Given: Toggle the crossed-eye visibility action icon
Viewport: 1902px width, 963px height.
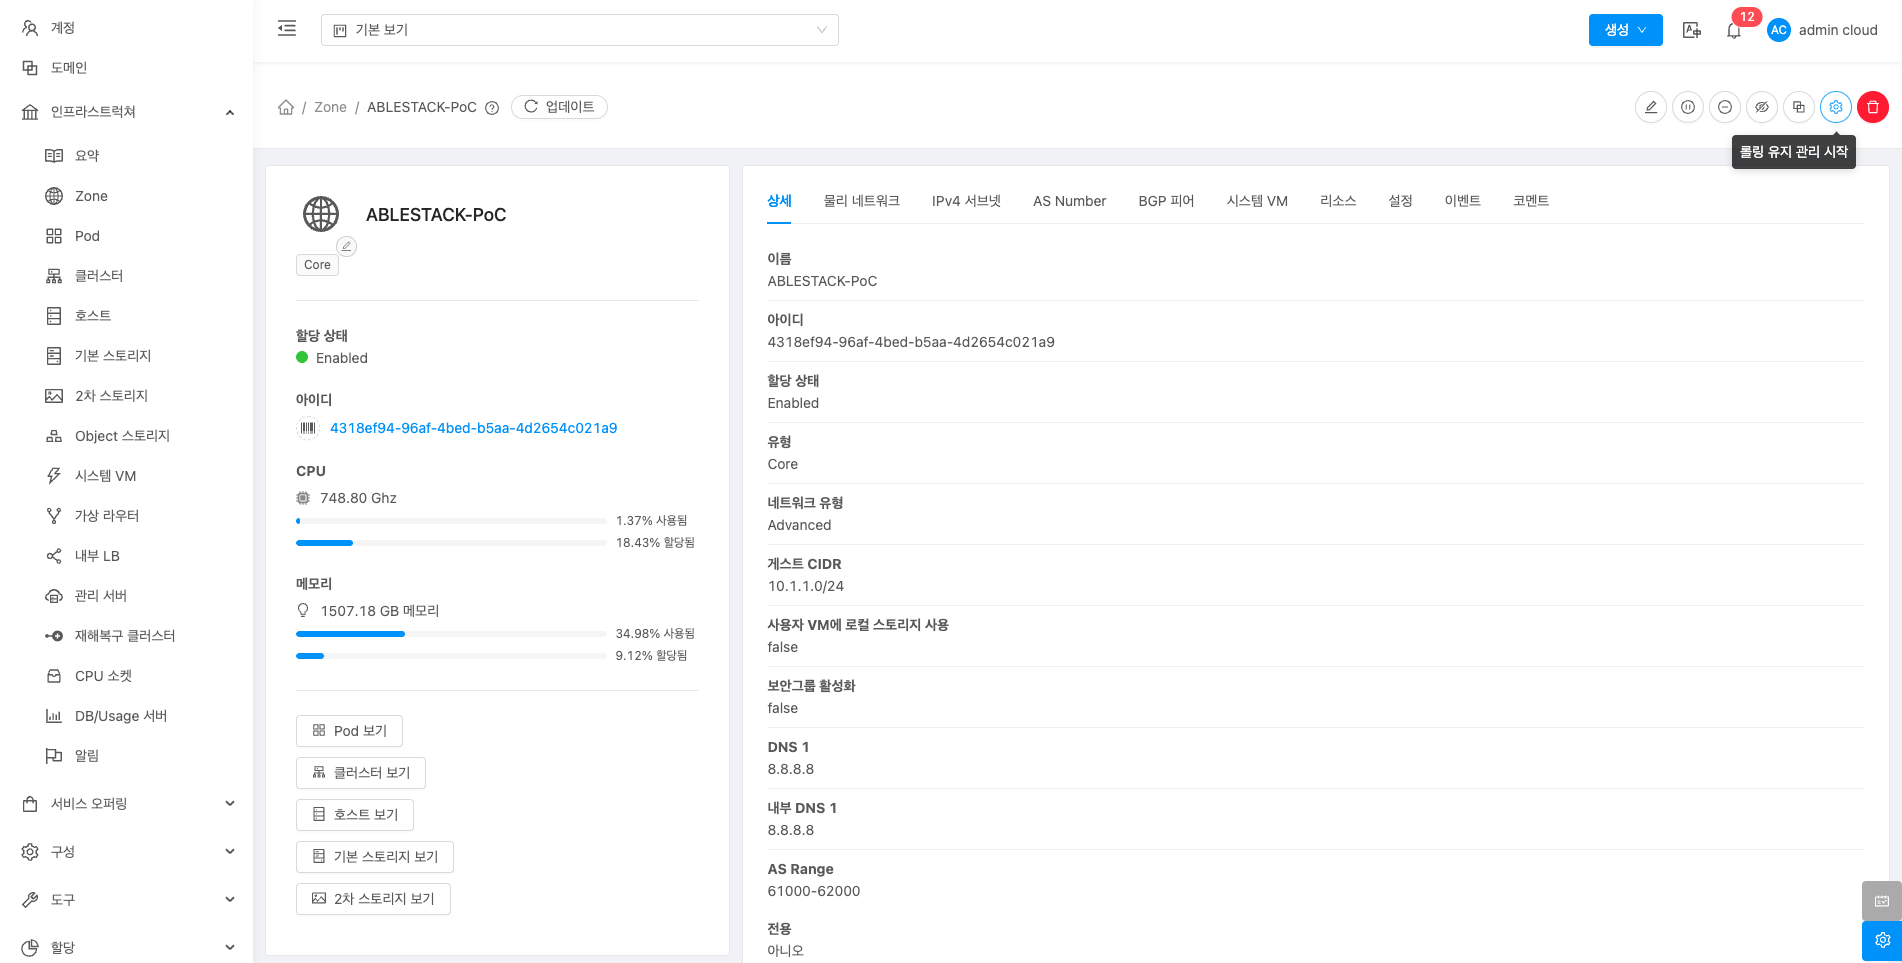Looking at the screenshot, I should point(1762,107).
